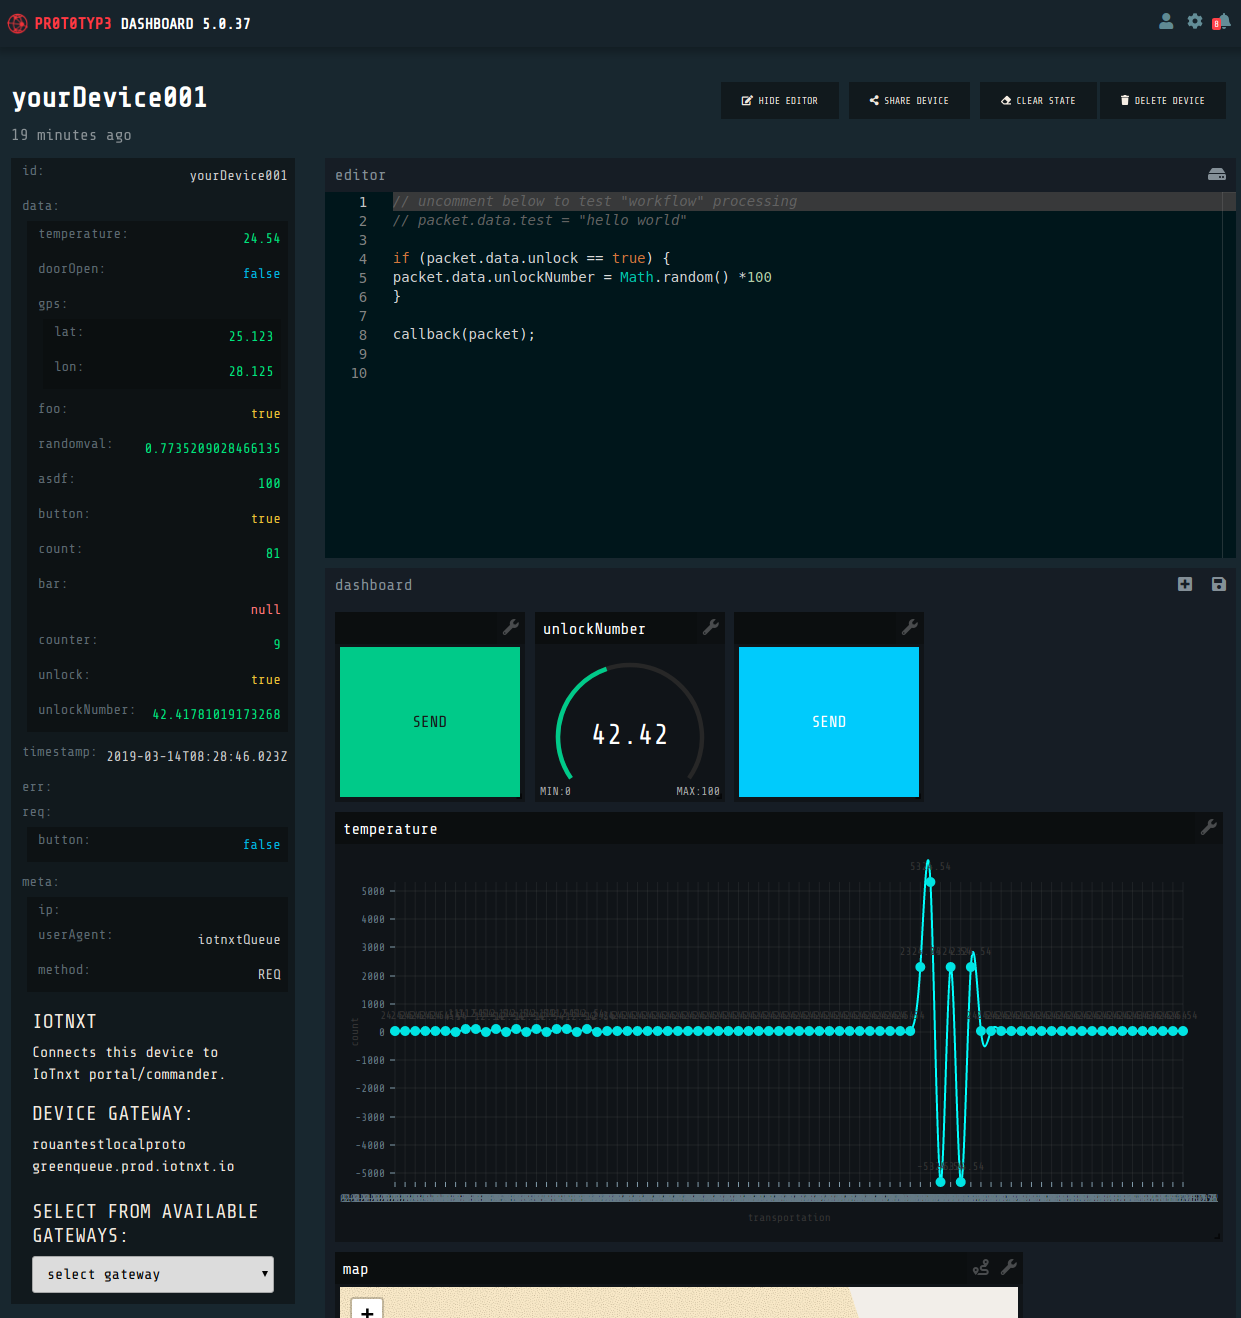Save the dashboard layout
Screen dimensions: 1241x1318
pyautogui.click(x=1219, y=584)
